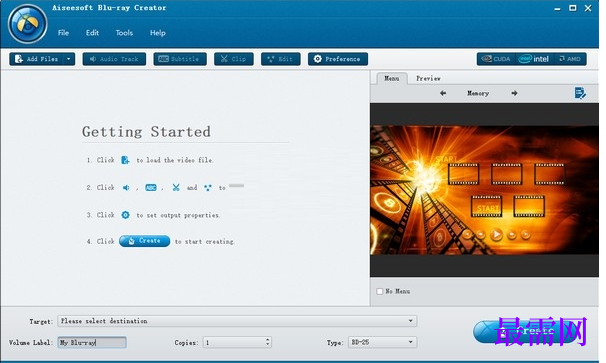Click the Intel acceleration indicator
Viewport: 606px width, 363px height.
click(534, 59)
